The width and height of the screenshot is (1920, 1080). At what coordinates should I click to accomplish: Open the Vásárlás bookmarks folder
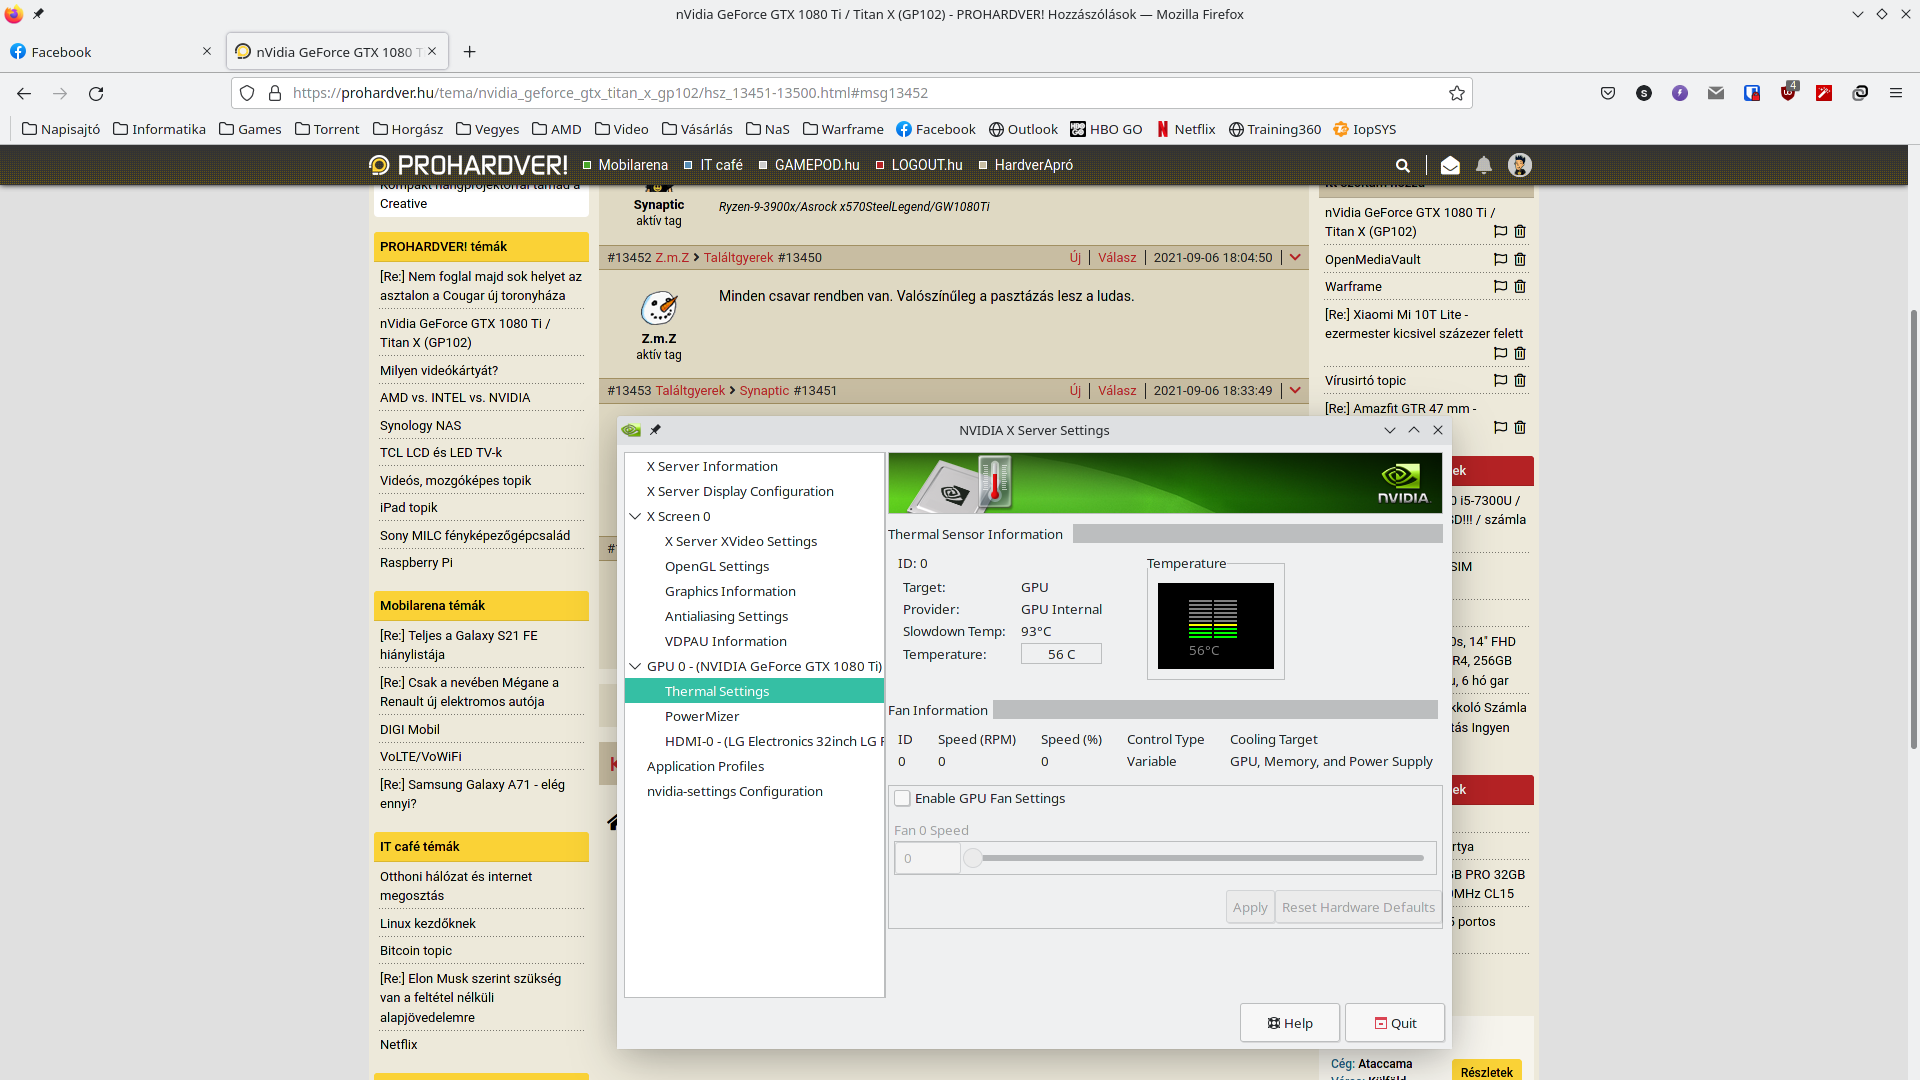coord(697,129)
